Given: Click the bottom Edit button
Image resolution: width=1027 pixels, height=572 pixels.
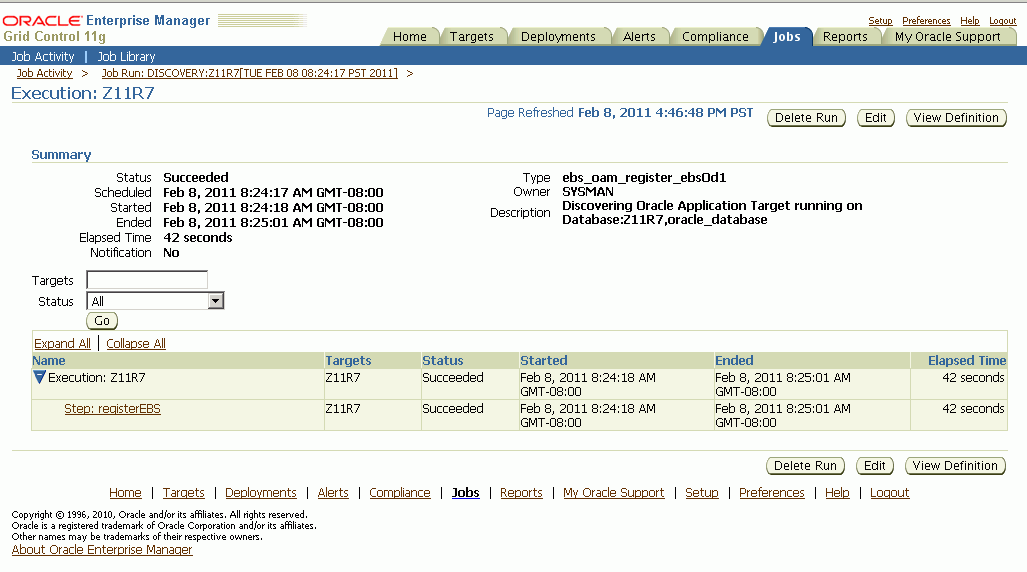Looking at the screenshot, I should (x=874, y=466).
